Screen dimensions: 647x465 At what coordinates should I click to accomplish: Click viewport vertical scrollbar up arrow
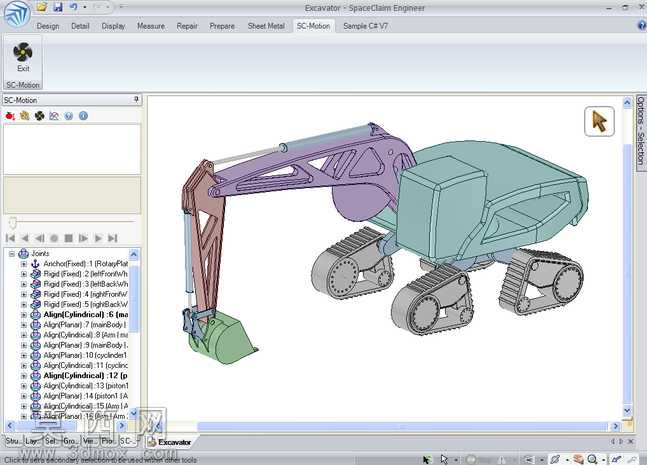[627, 102]
